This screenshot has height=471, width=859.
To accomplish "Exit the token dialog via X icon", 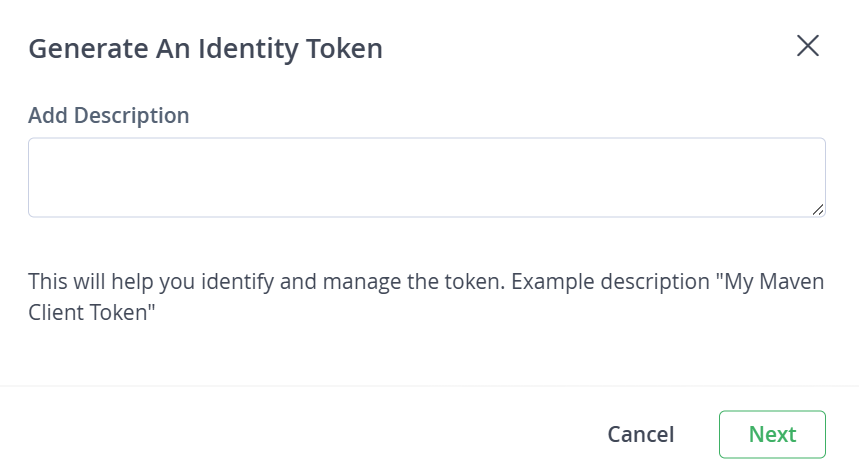I will pyautogui.click(x=807, y=46).
